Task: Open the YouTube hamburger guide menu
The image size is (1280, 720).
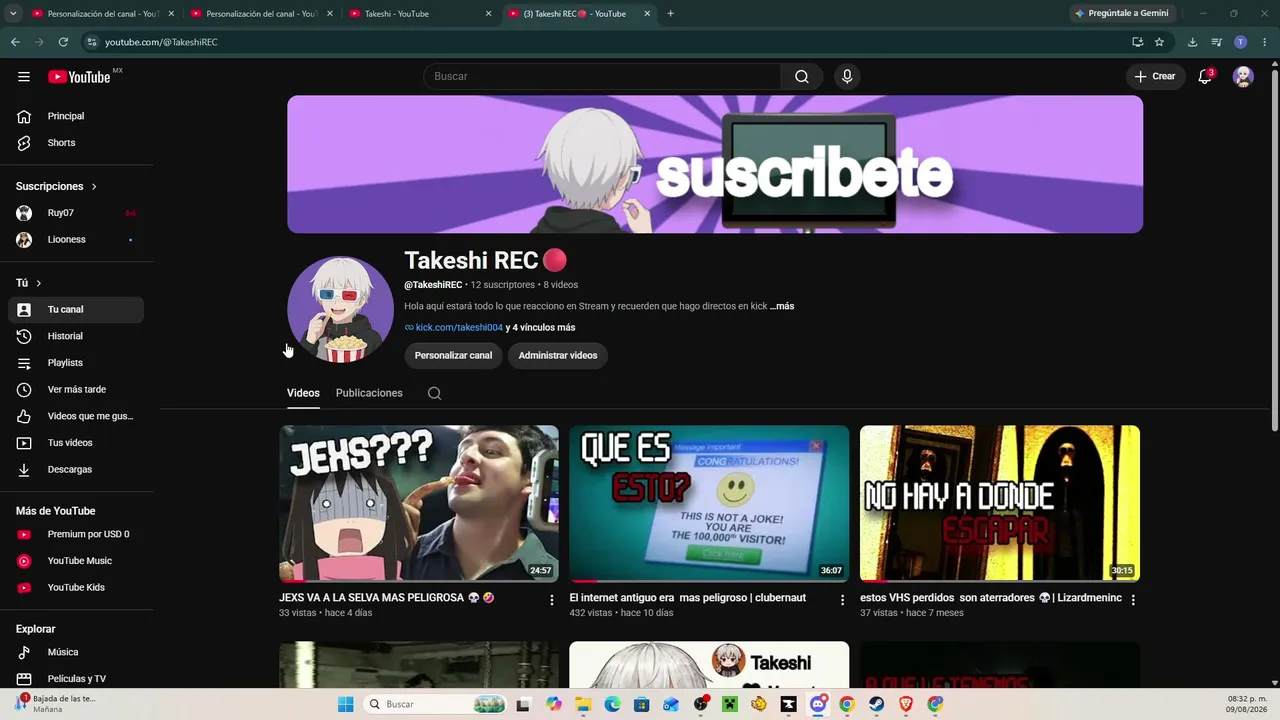Action: [x=24, y=76]
